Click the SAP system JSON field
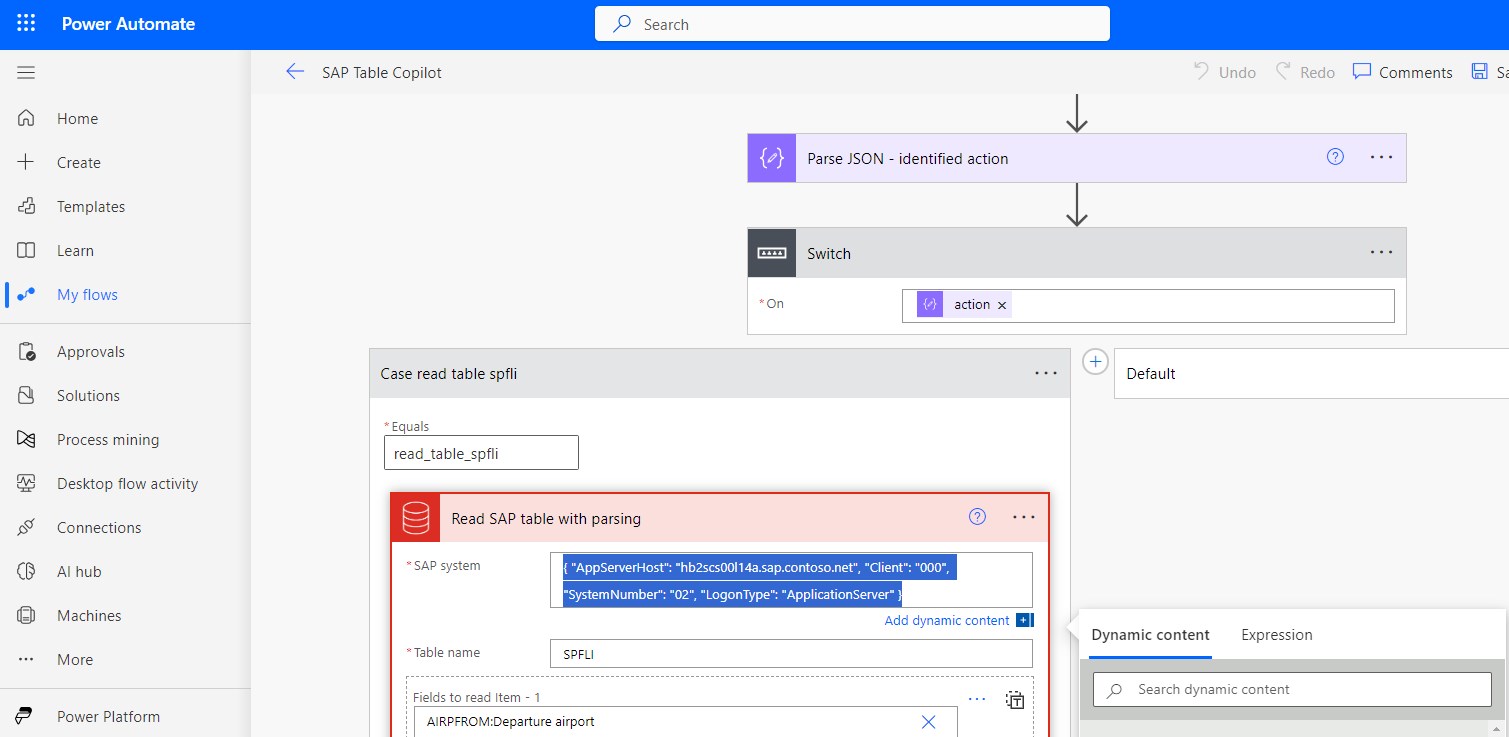Viewport: 1509px width, 737px height. [791, 580]
